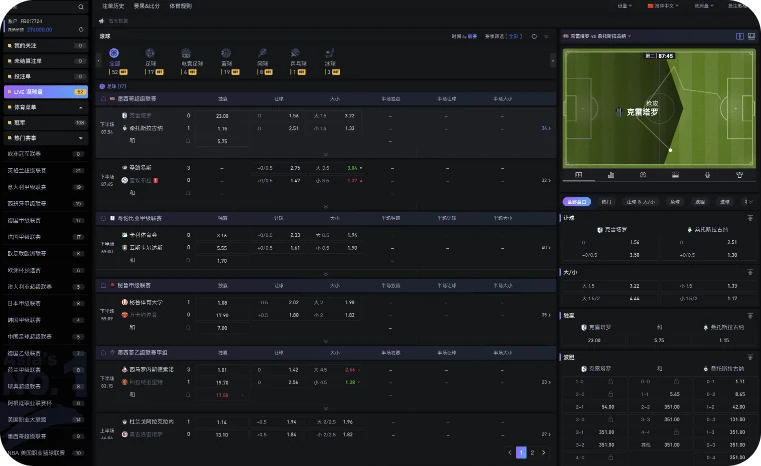
Task: Open the 赛果&比分 top menu
Action: pos(147,6)
